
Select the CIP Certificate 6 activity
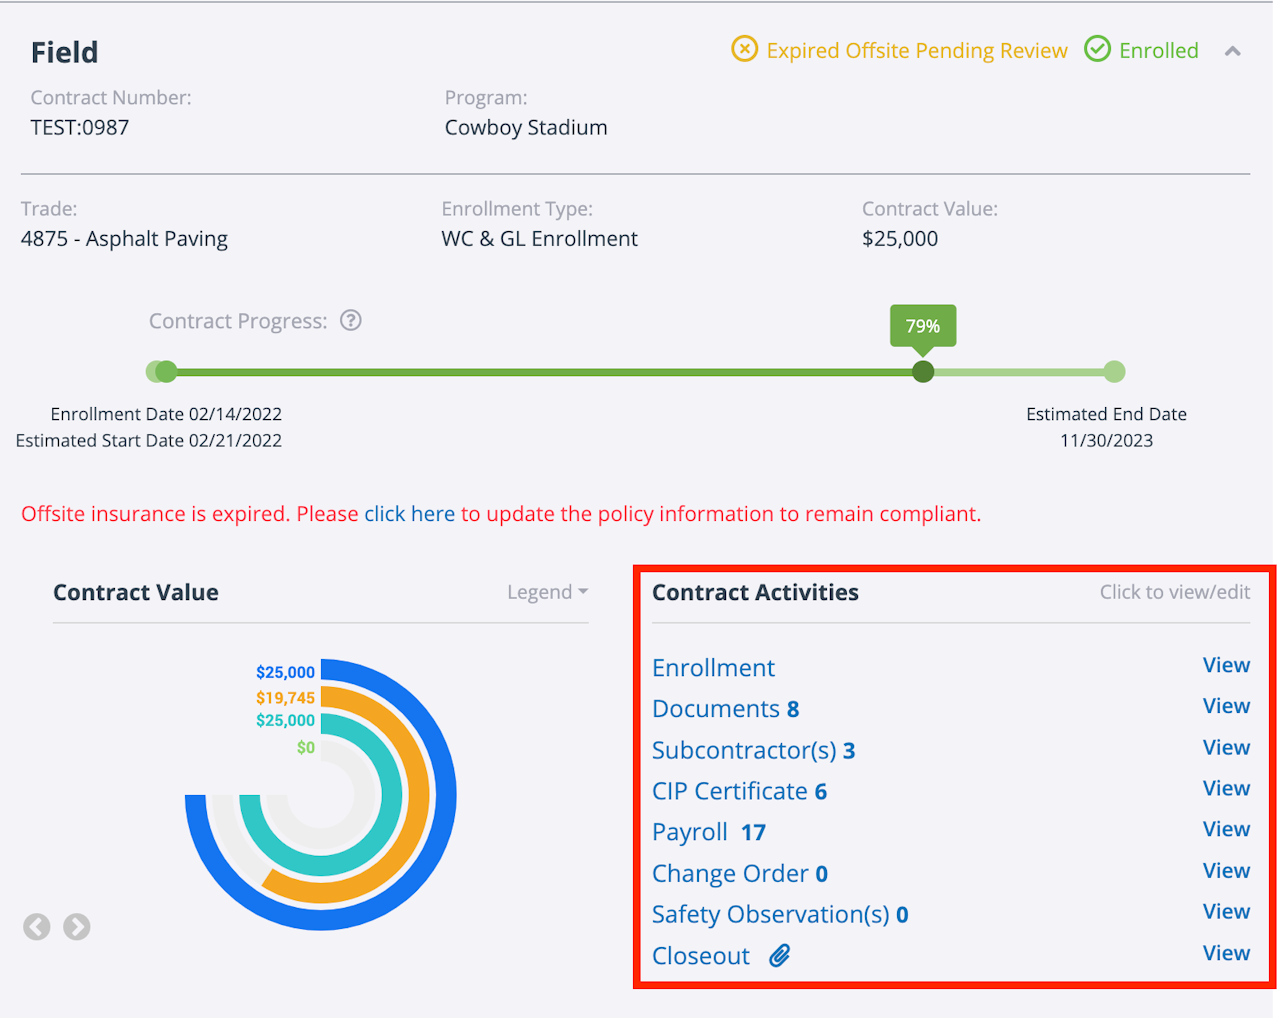coord(739,791)
